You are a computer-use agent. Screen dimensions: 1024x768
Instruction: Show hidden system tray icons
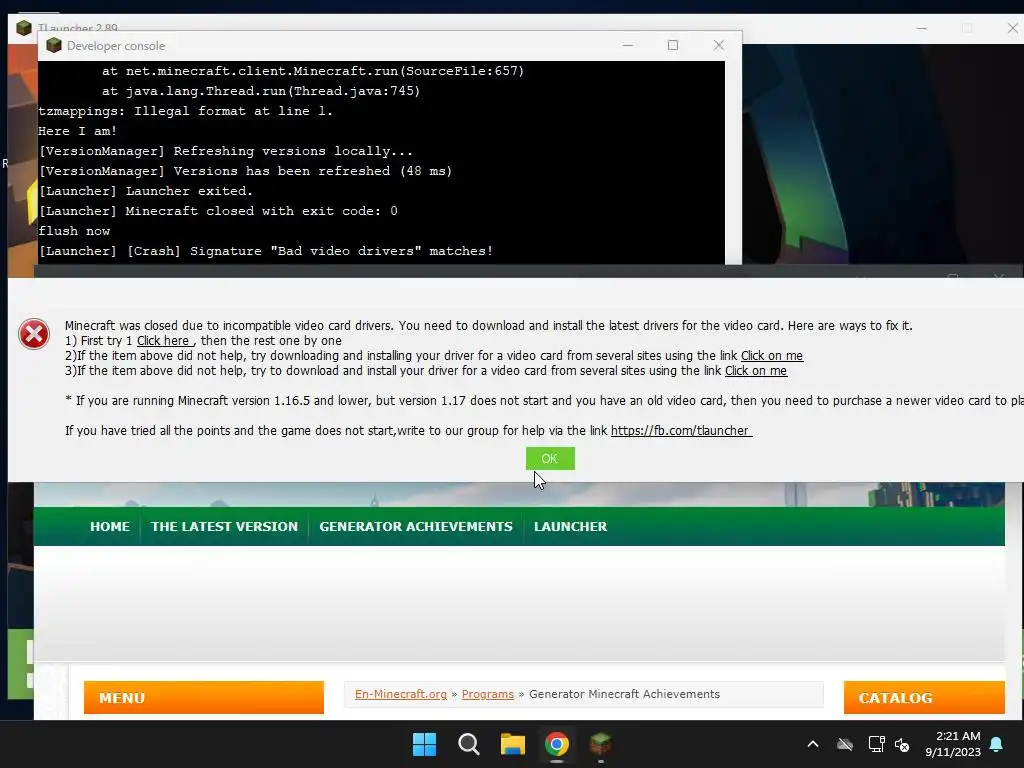(x=813, y=744)
